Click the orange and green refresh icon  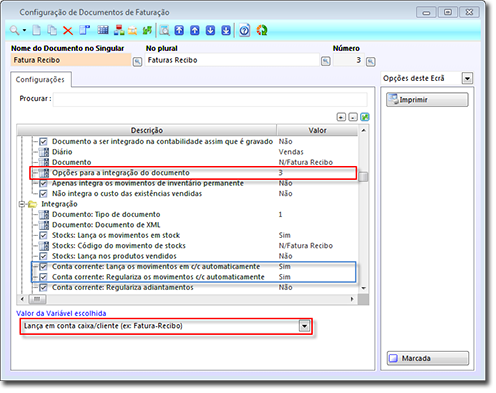[262, 30]
